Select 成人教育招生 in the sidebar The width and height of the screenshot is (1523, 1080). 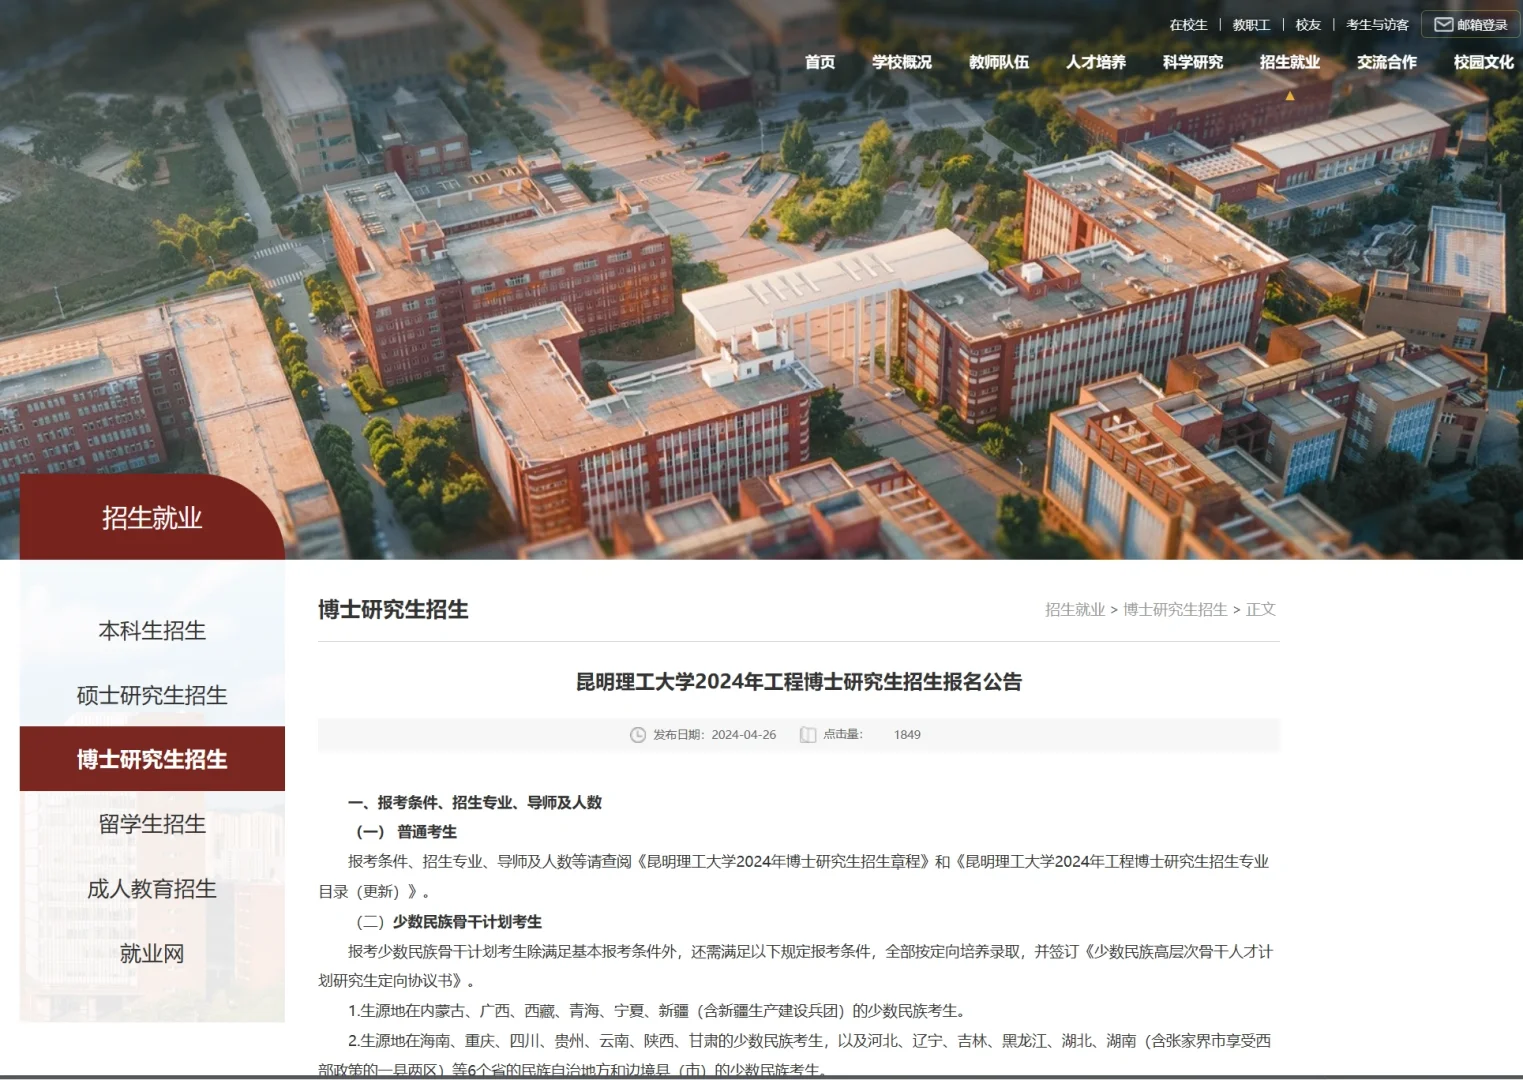pos(152,889)
